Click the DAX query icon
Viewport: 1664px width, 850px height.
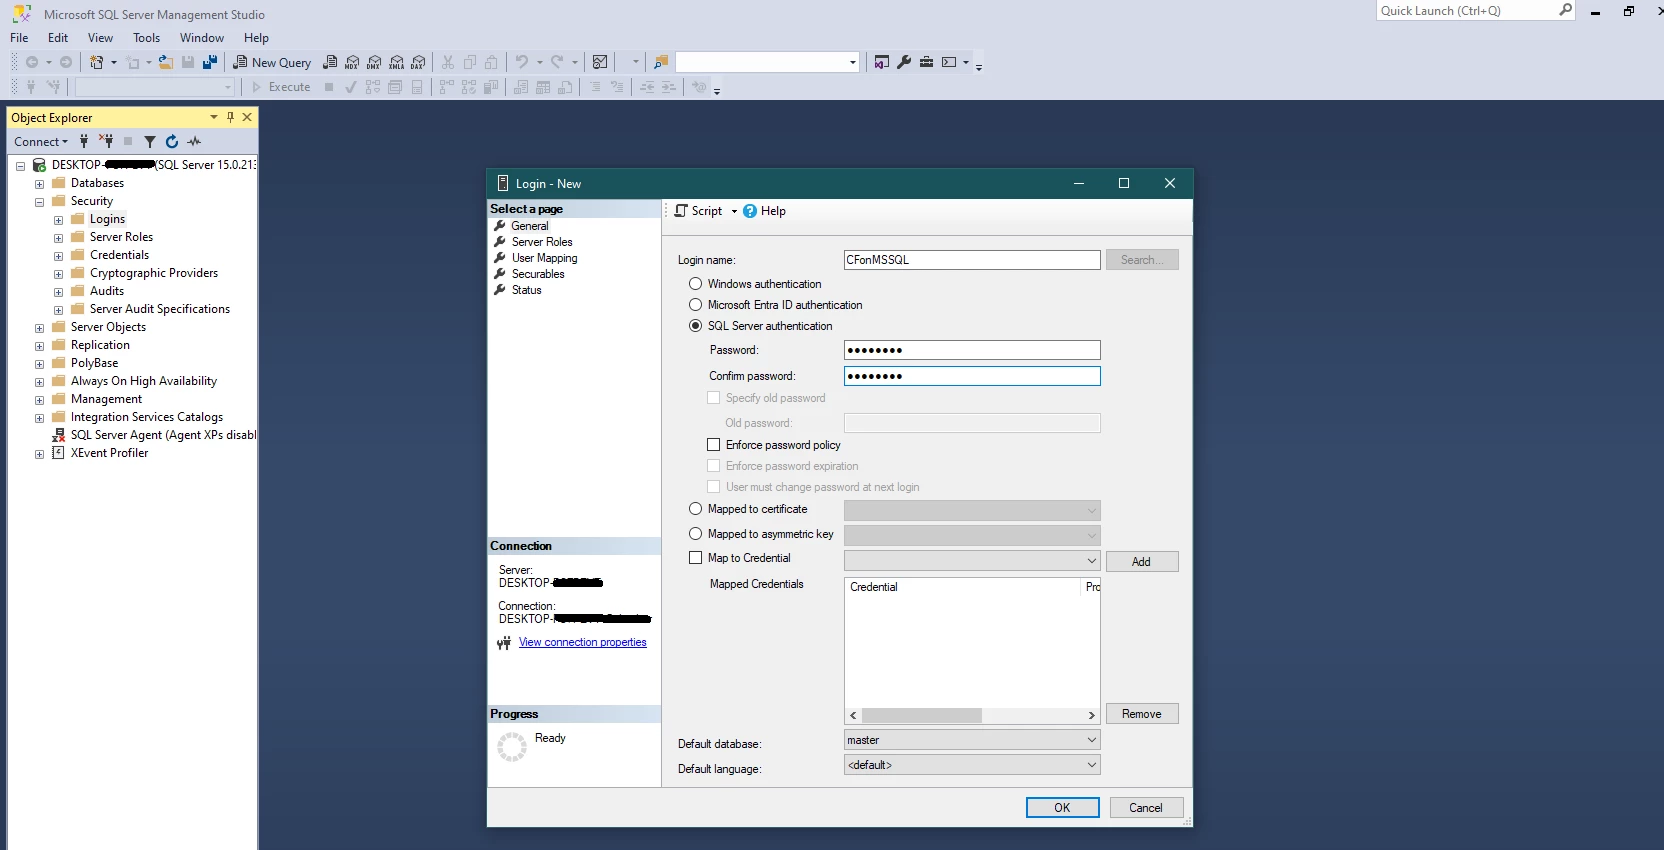pos(418,62)
